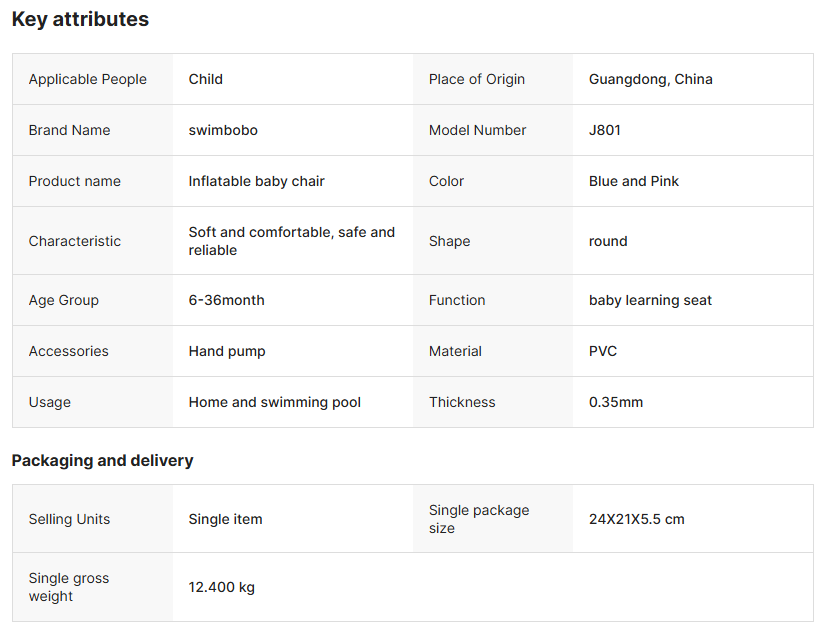The height and width of the screenshot is (640, 823).
Task: Click the 6-36month age group value
Action: (x=226, y=300)
